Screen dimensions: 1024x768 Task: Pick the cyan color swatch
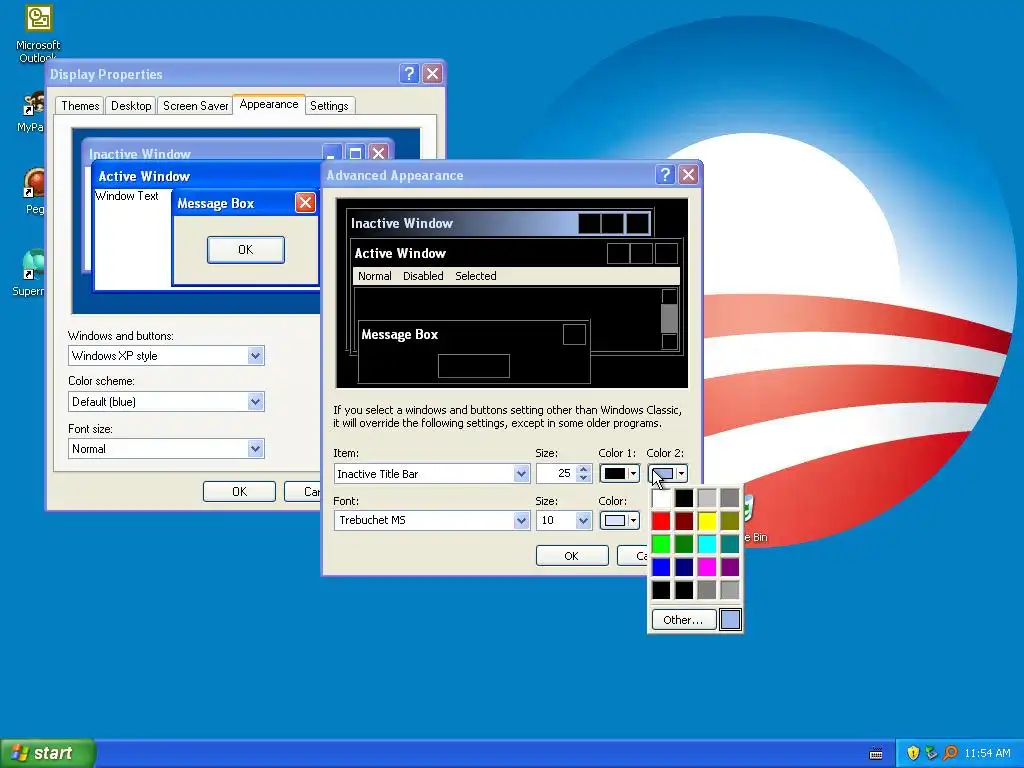tap(707, 544)
